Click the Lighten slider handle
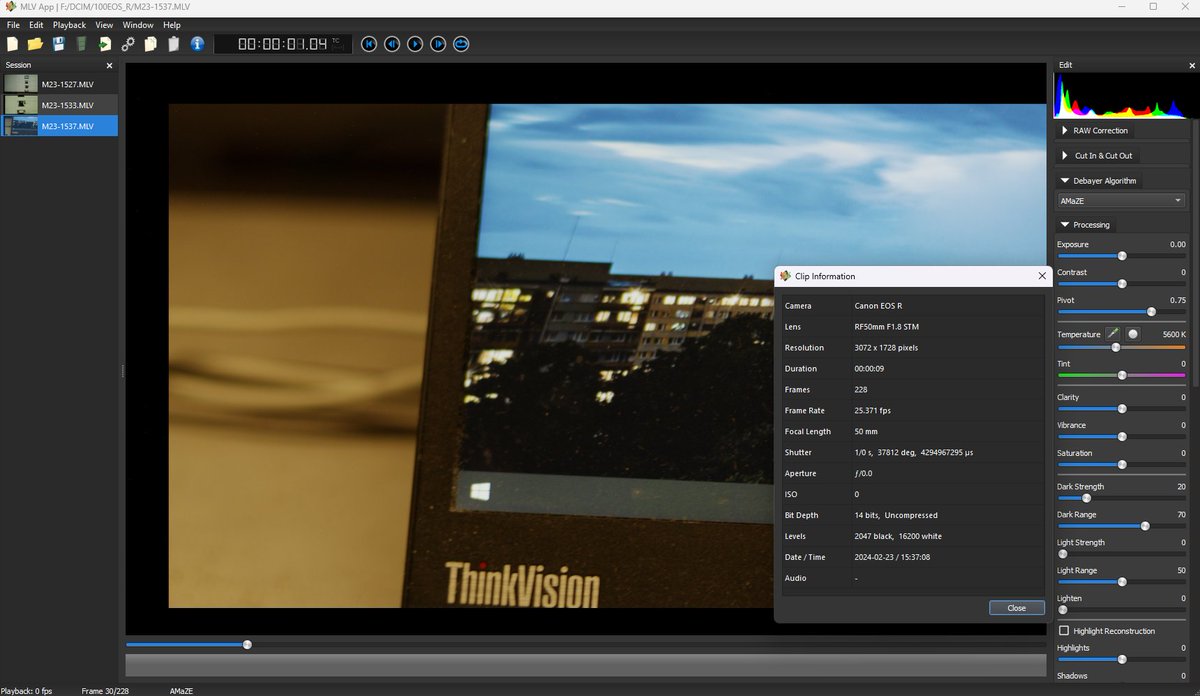1200x696 pixels. 1063,610
